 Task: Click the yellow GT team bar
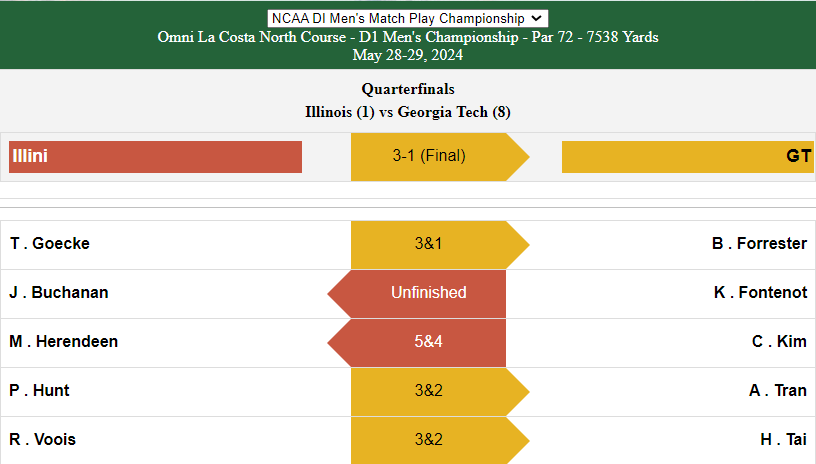click(x=687, y=157)
